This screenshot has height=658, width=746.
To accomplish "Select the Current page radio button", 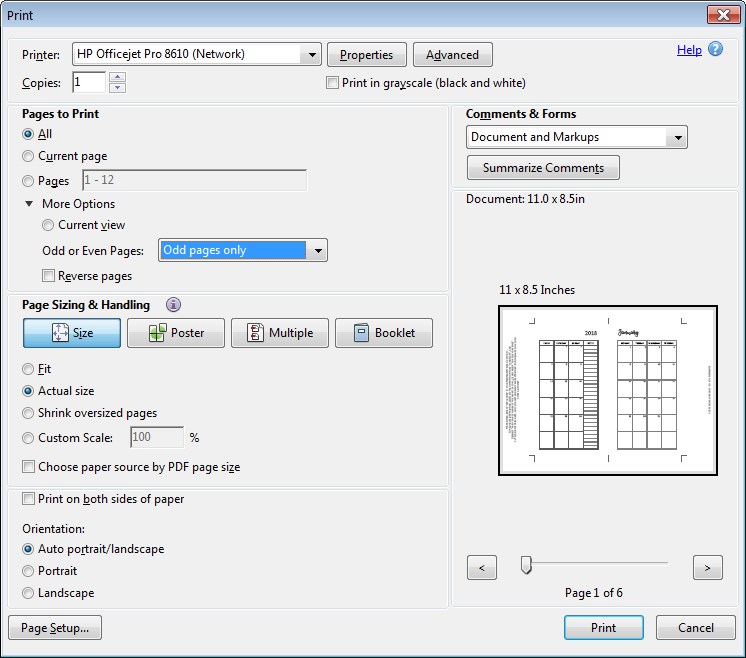I will click(28, 156).
